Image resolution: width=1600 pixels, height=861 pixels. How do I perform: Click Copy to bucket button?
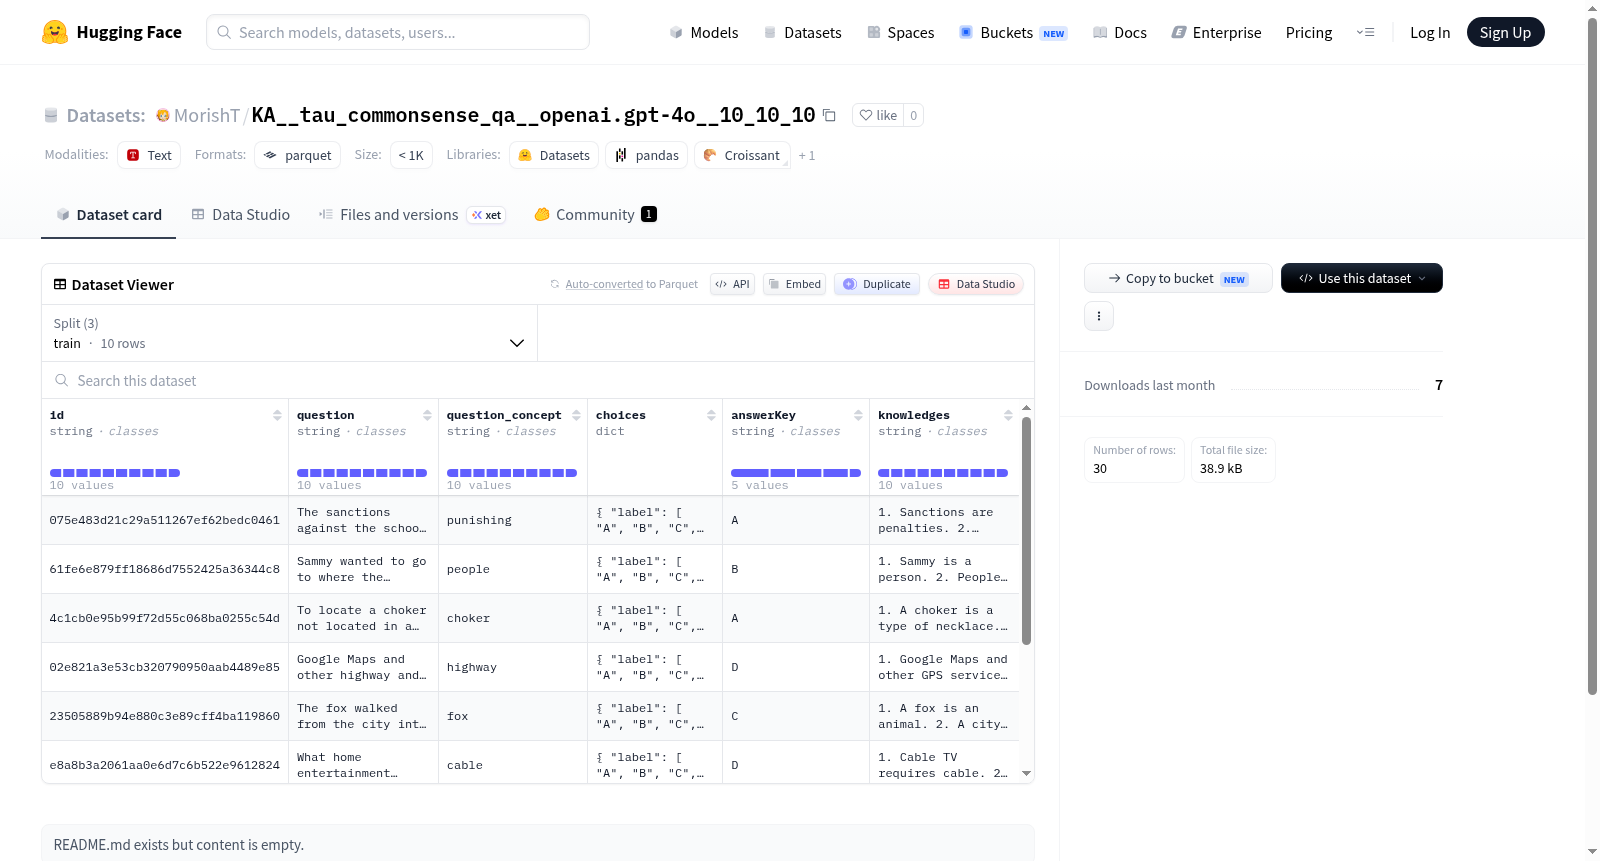[x=1178, y=278]
